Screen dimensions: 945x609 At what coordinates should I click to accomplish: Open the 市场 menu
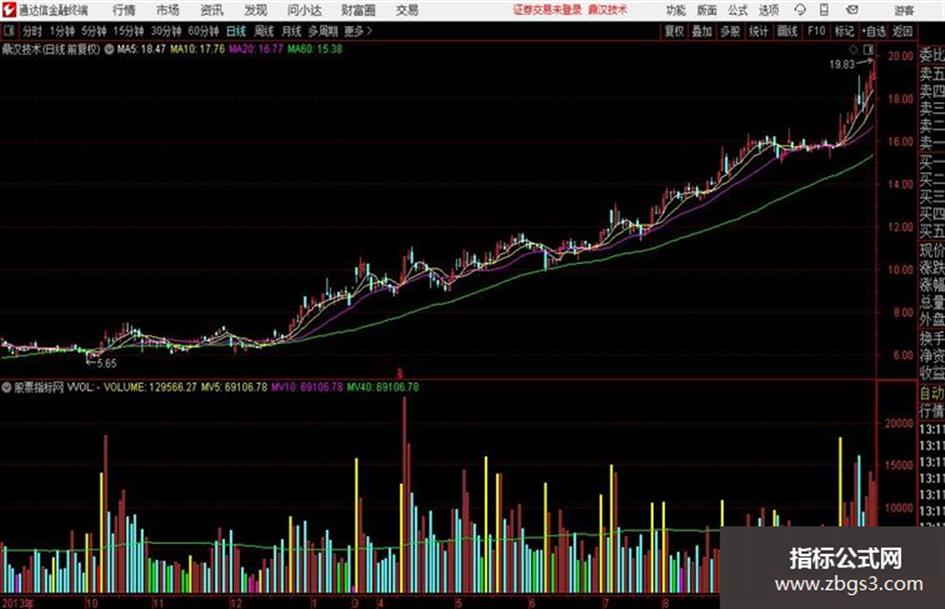point(168,10)
